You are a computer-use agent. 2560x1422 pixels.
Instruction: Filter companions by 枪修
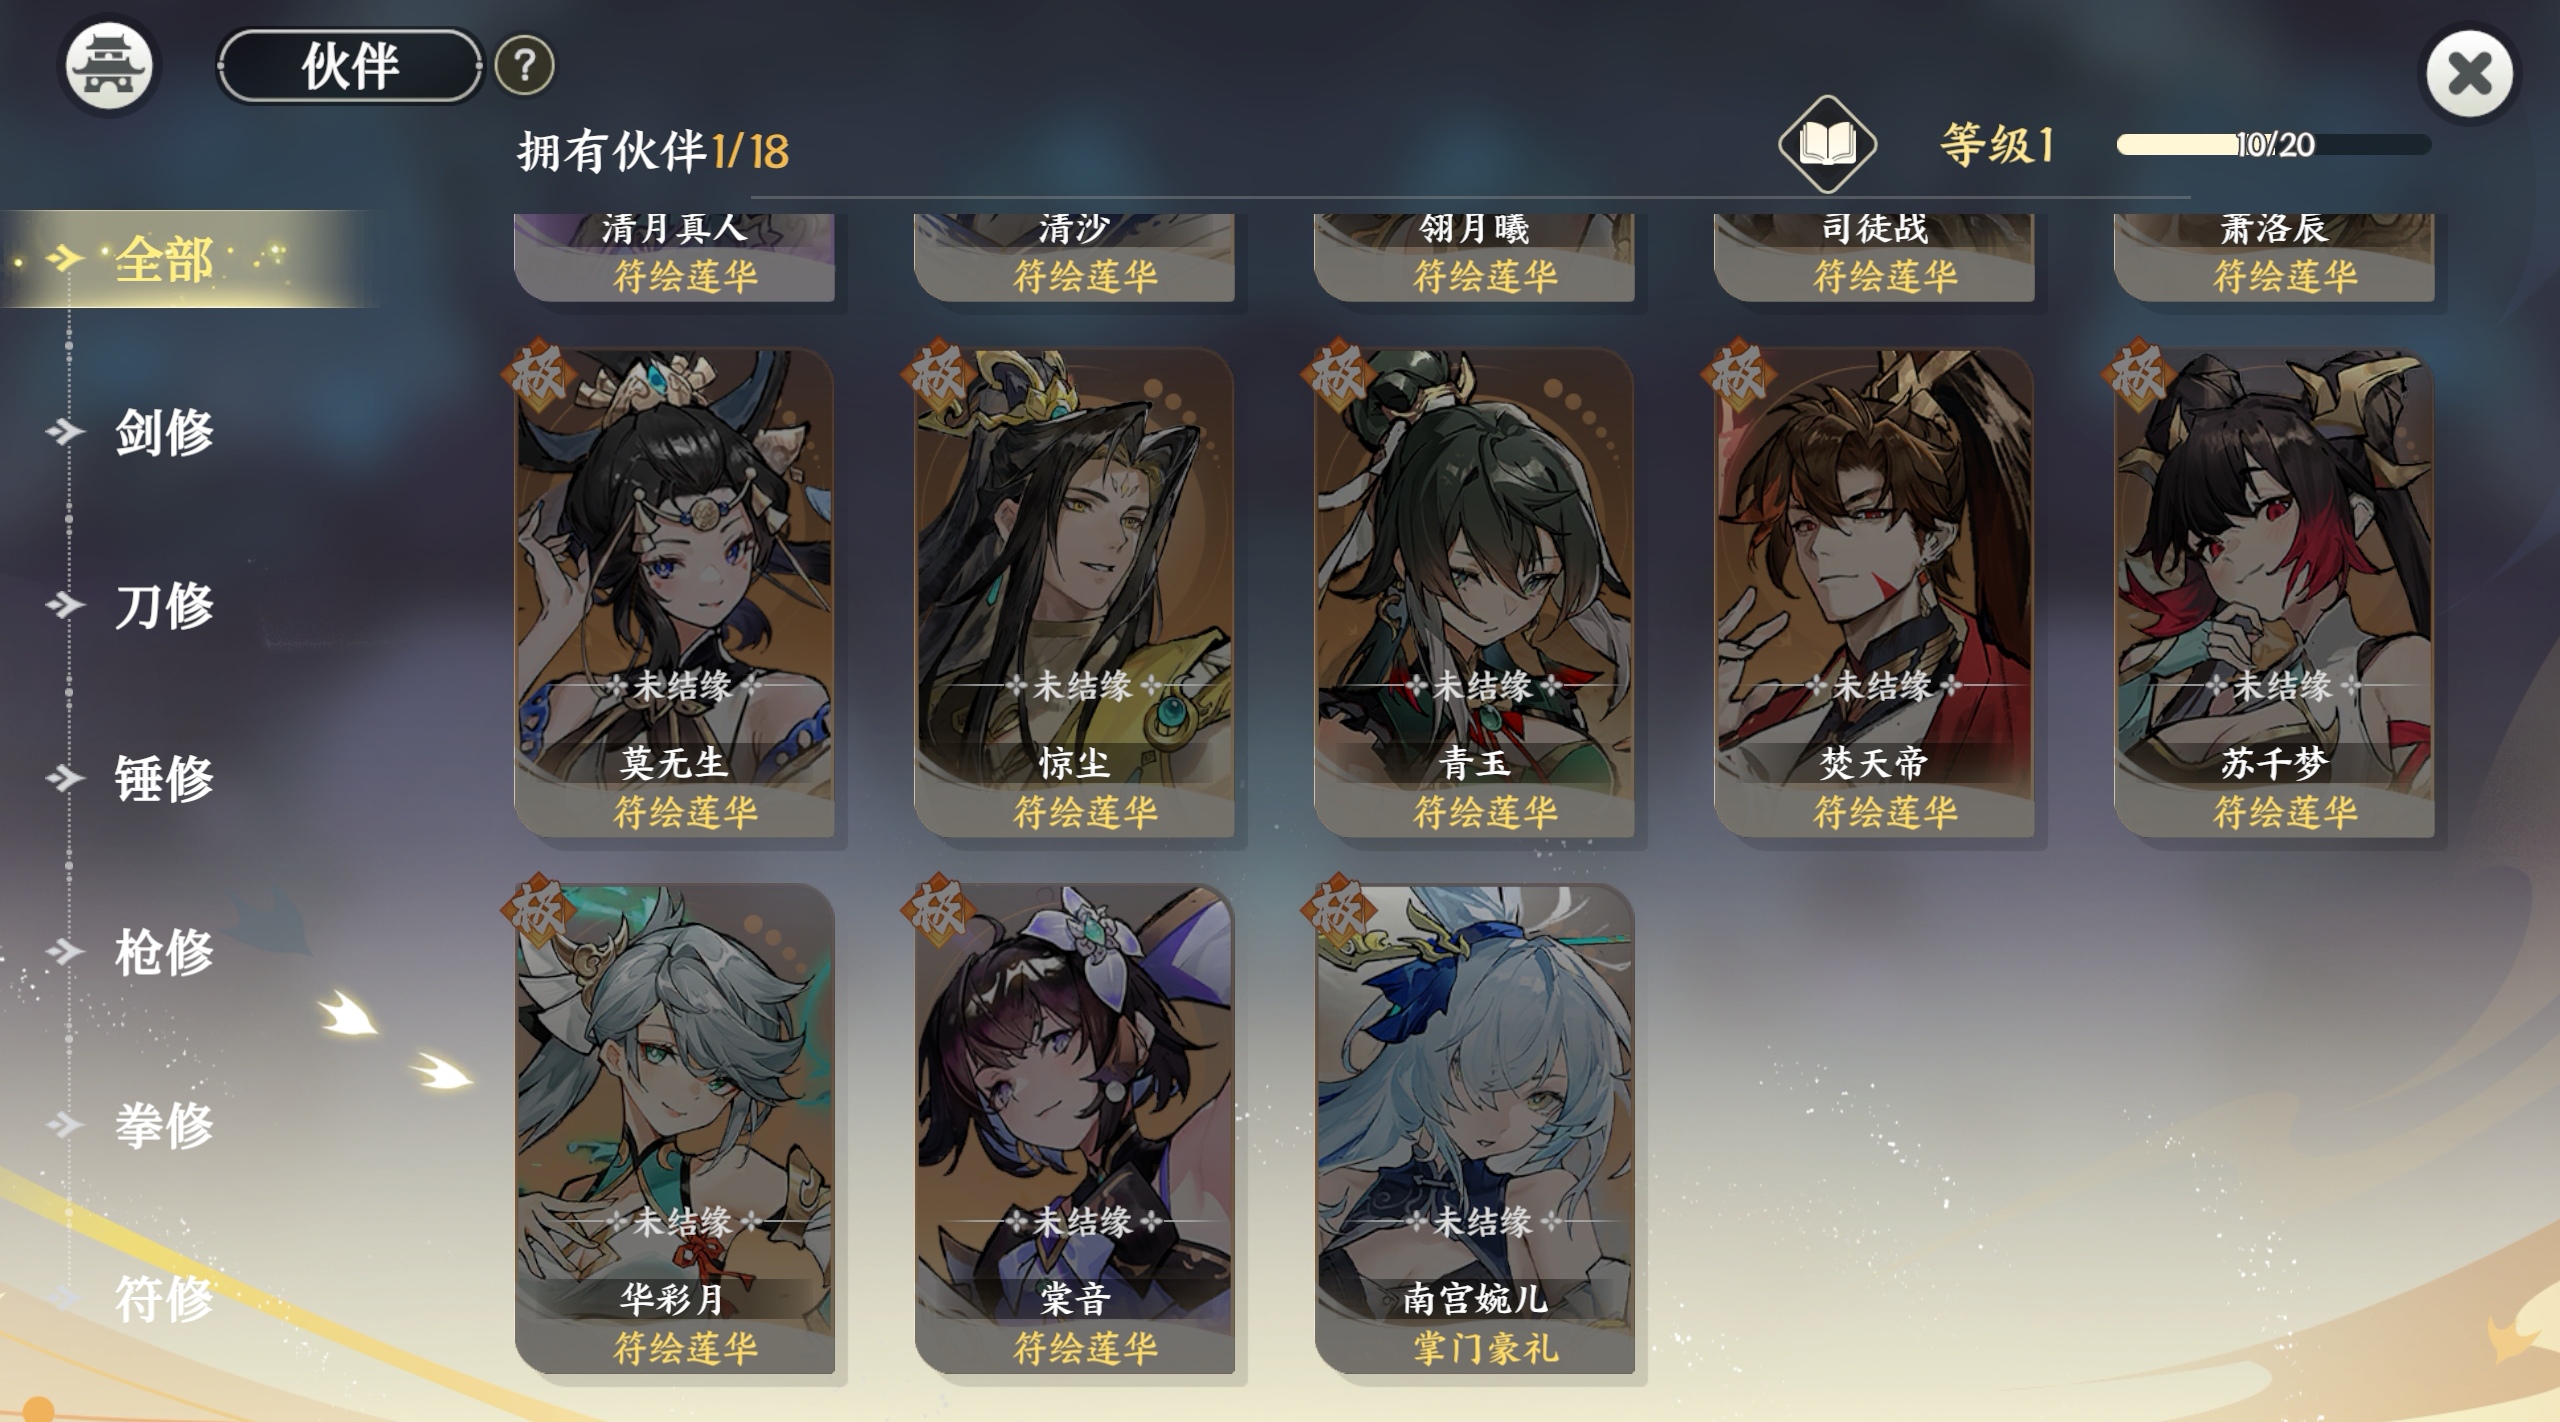pos(164,951)
